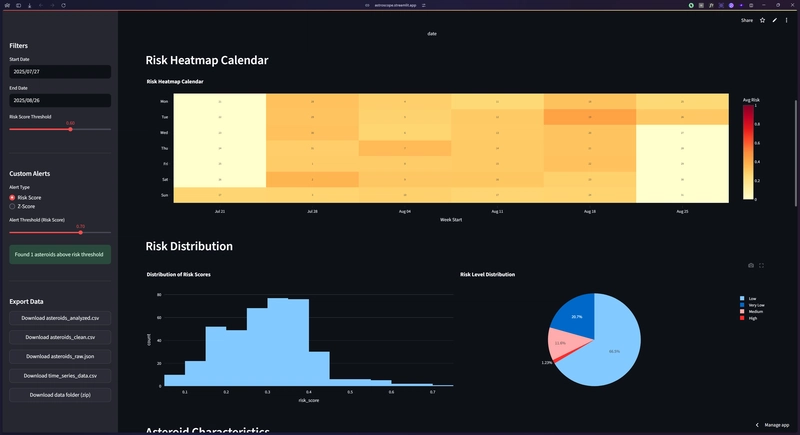Open the browser downloads icon
800x435 pixels.
[x=30, y=5]
